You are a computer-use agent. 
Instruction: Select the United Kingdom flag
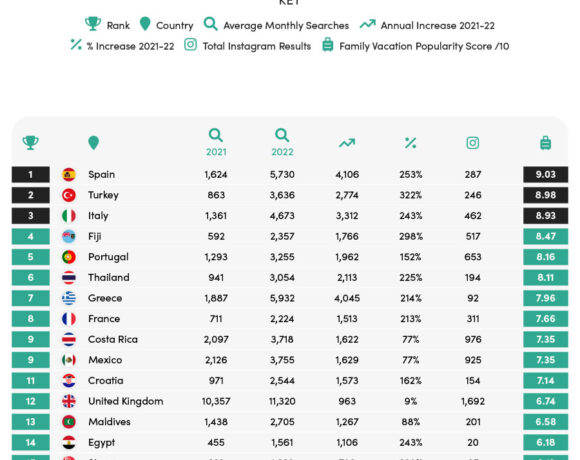(69, 401)
